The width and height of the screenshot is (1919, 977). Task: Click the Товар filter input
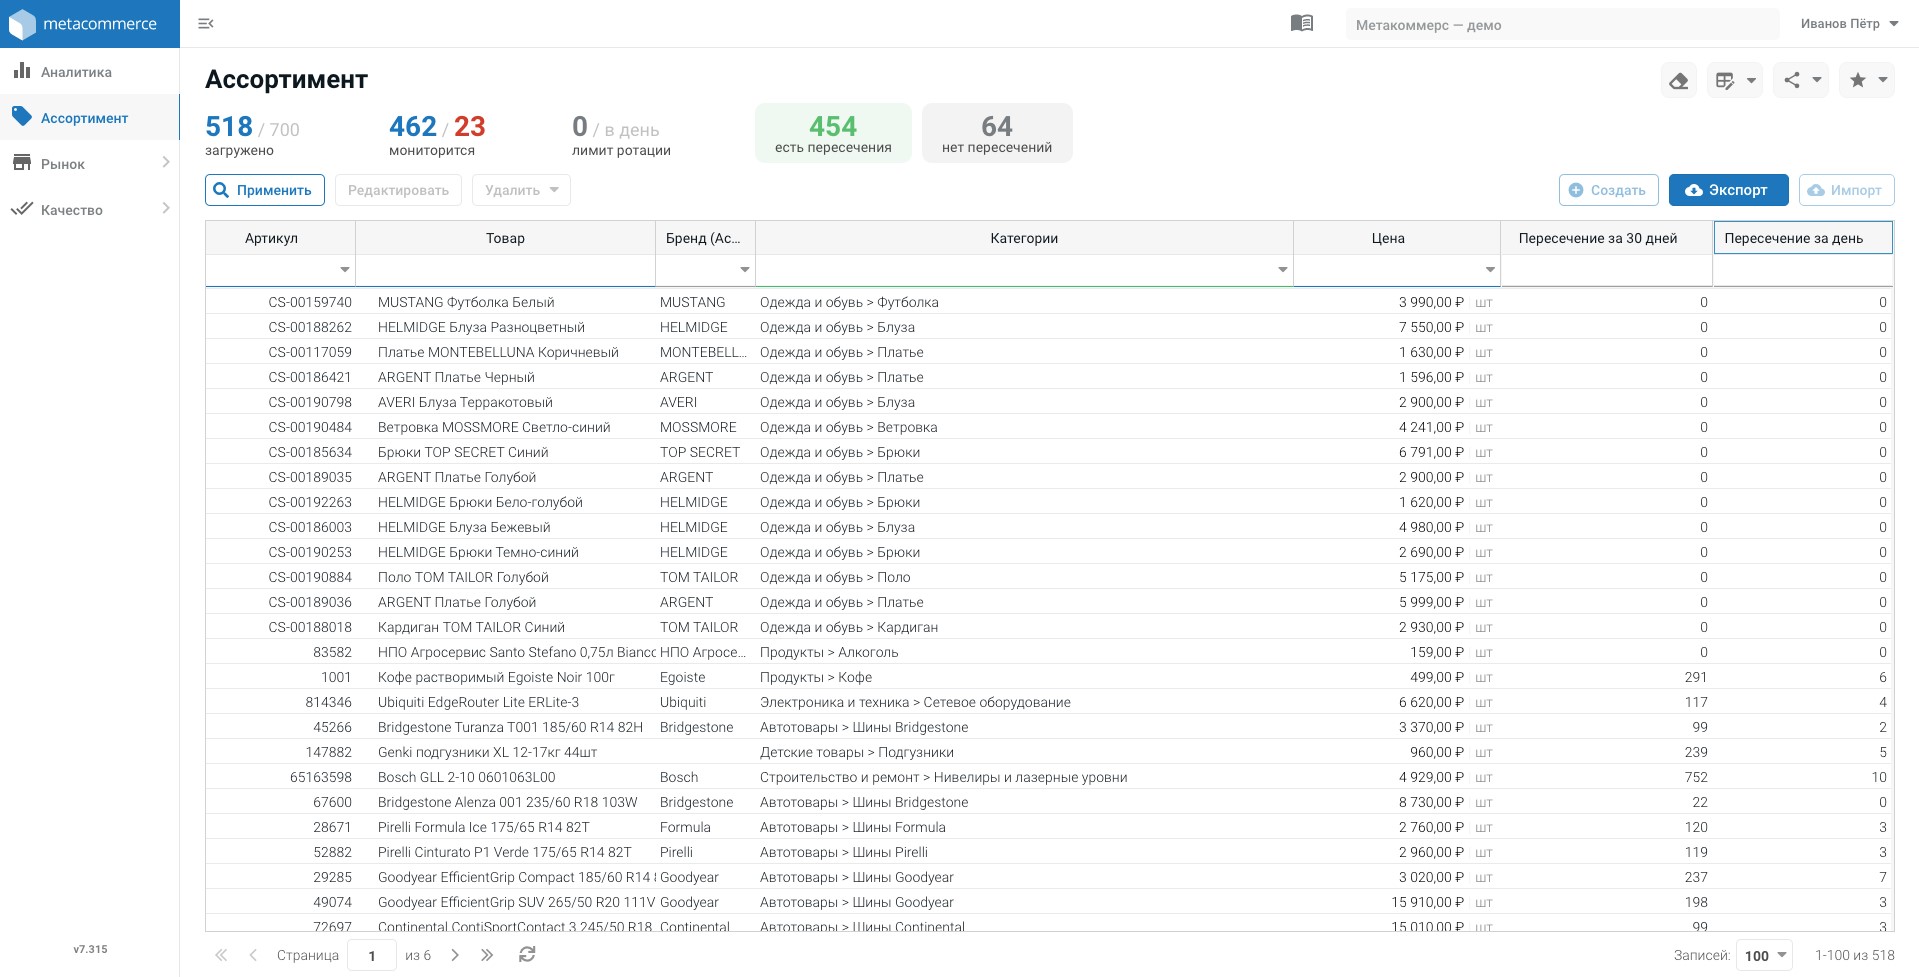point(505,270)
